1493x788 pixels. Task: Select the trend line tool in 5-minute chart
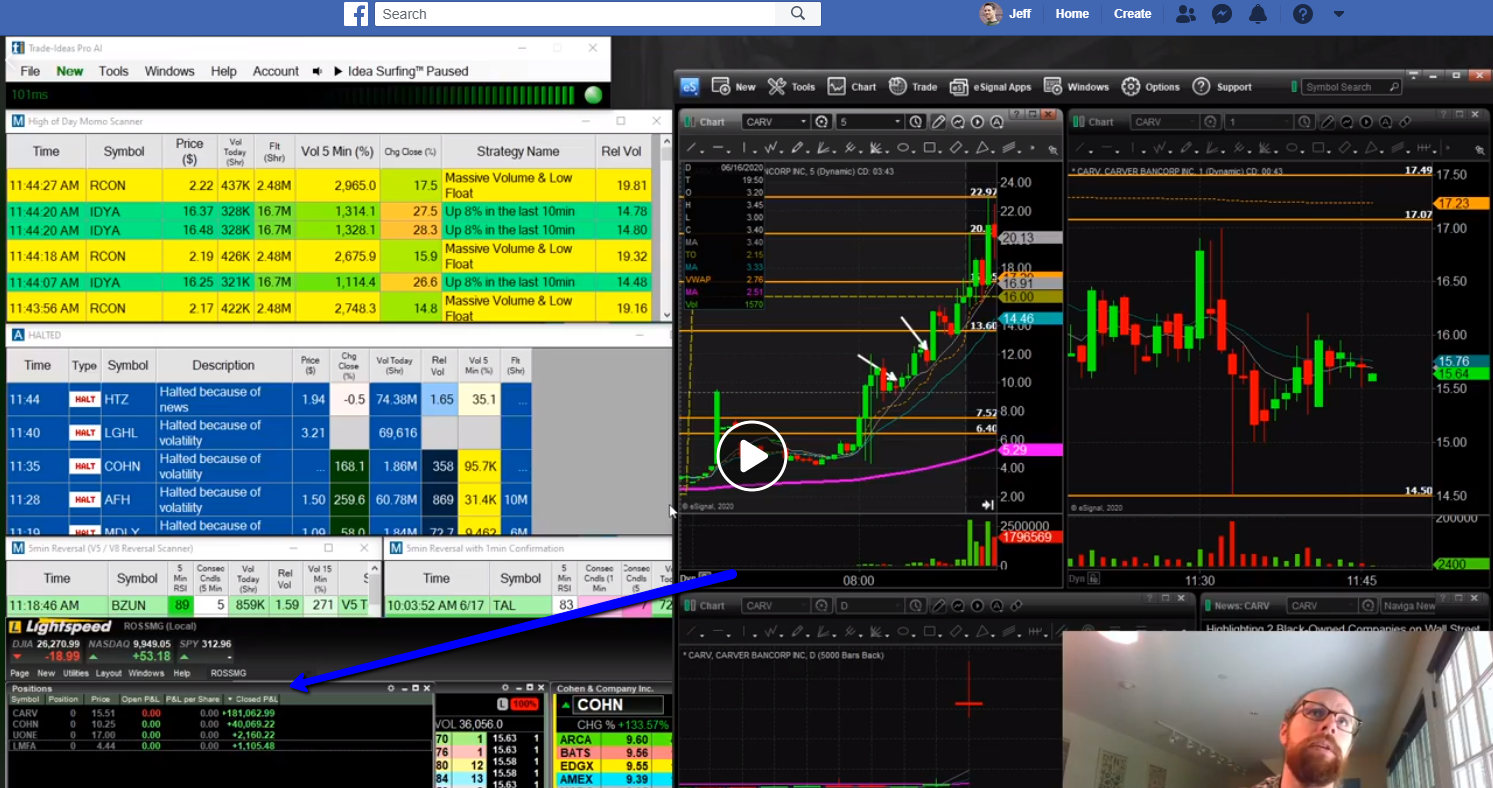point(689,148)
